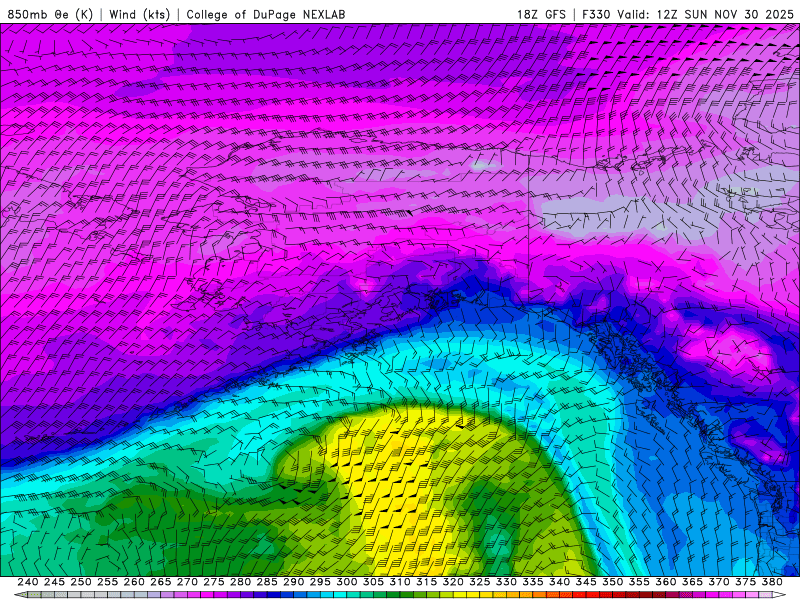The image size is (800, 600).
Task: Select the "College of DuPage NEXLAB" text
Action: [x=266, y=14]
